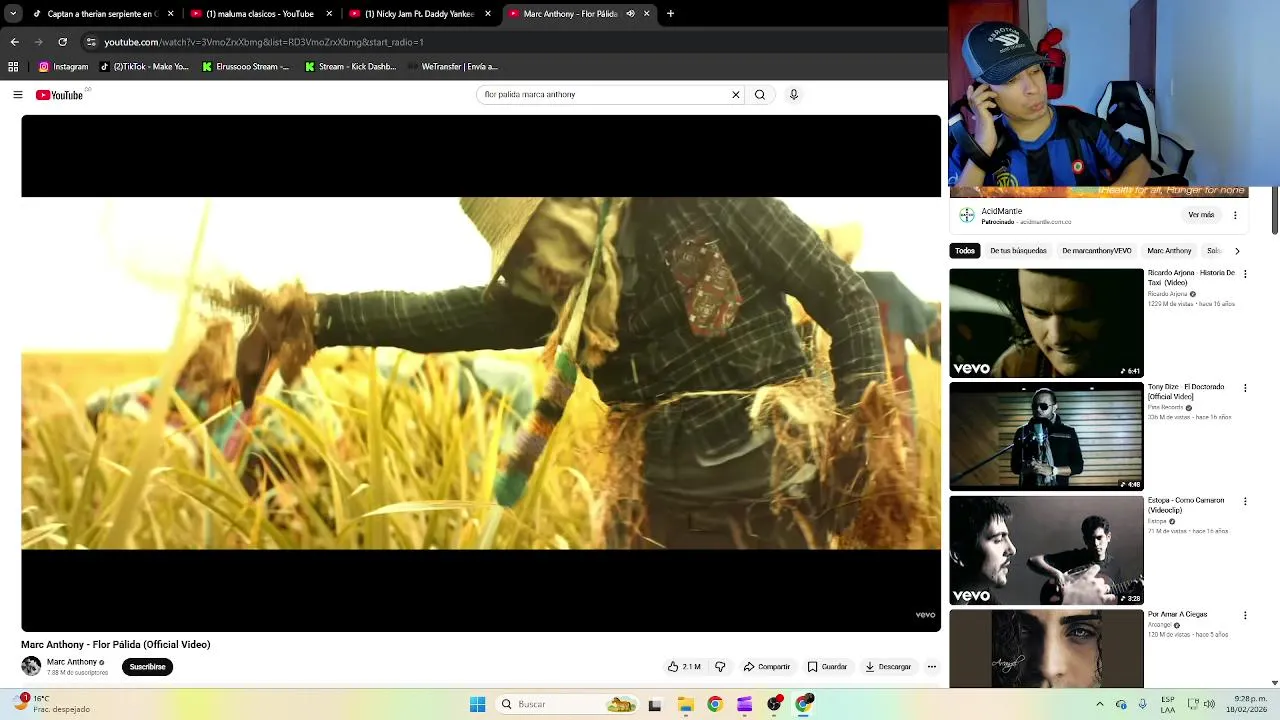This screenshot has width=1280, height=720.
Task: Open the Stream - Kick Dashb... bookmark
Action: (x=350, y=67)
